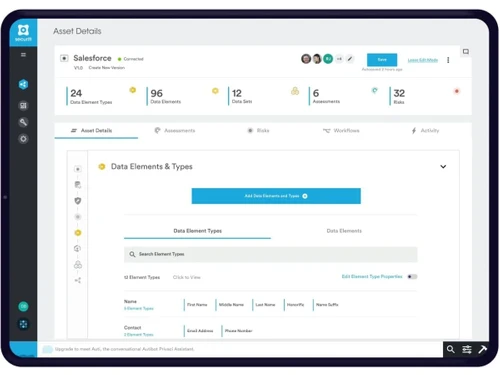Open the comments icon at top right
This screenshot has width=500, height=375.
point(466,52)
